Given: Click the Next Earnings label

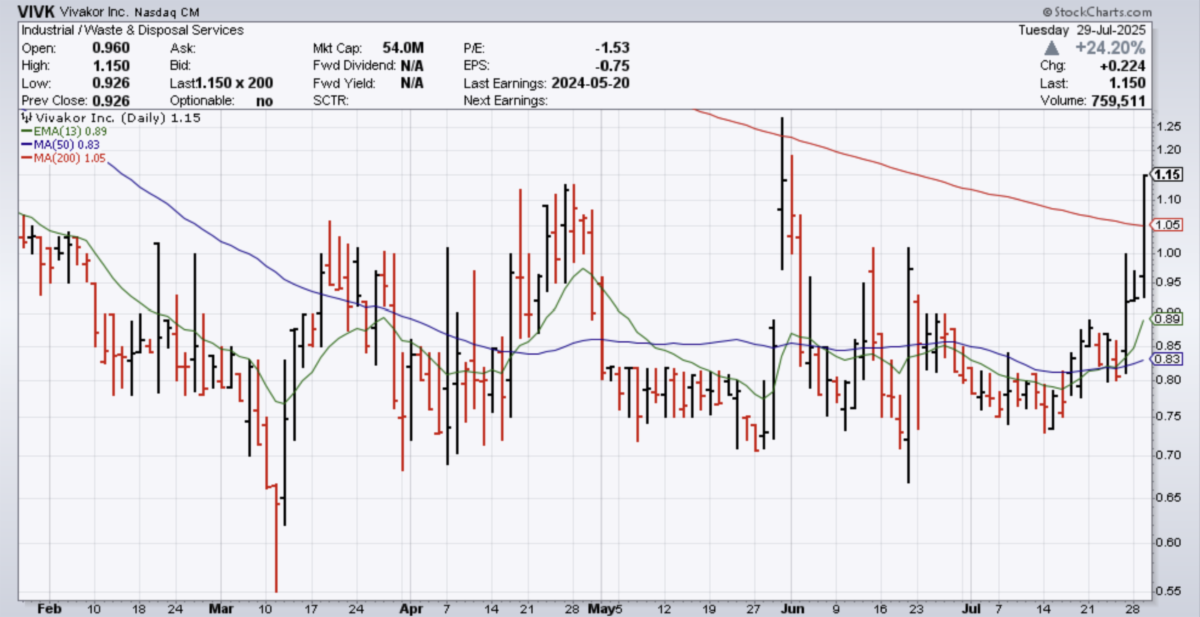Looking at the screenshot, I should click(505, 101).
